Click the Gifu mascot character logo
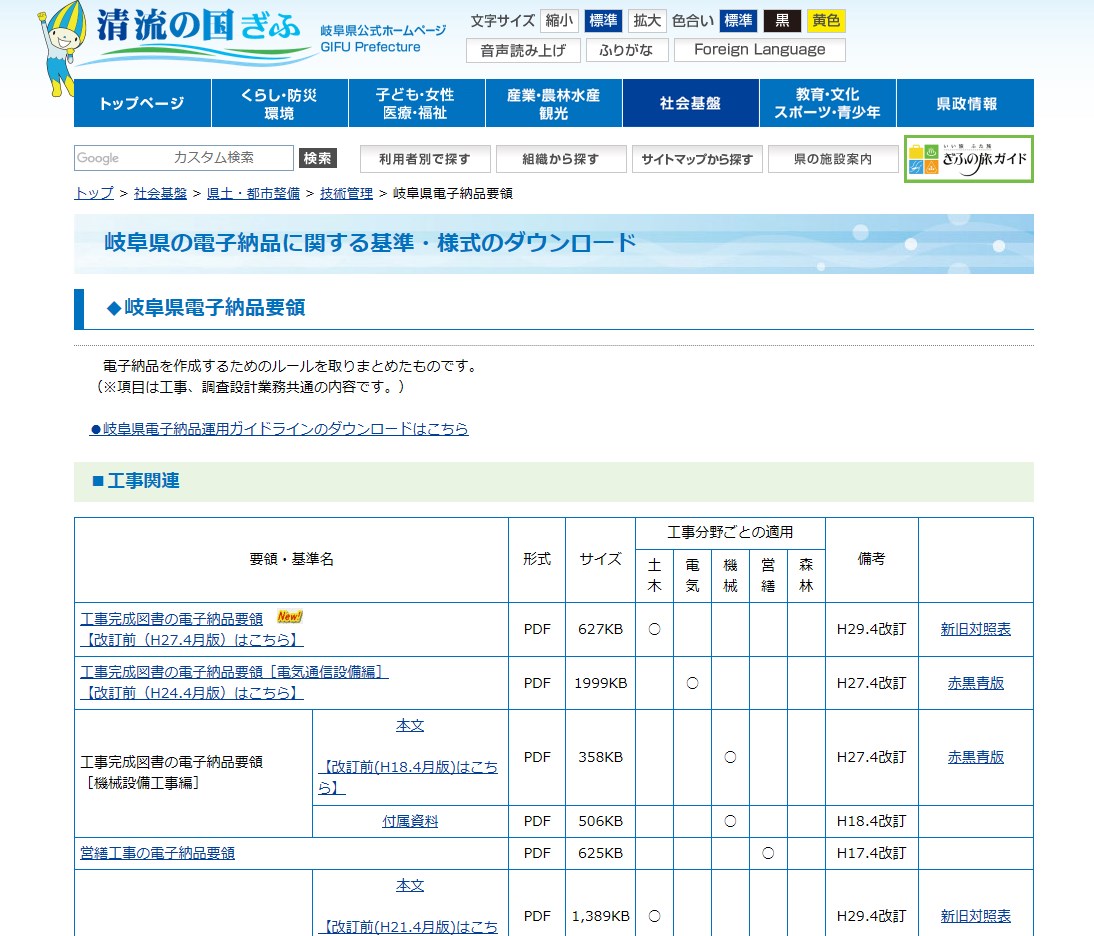The image size is (1094, 936). point(63,50)
